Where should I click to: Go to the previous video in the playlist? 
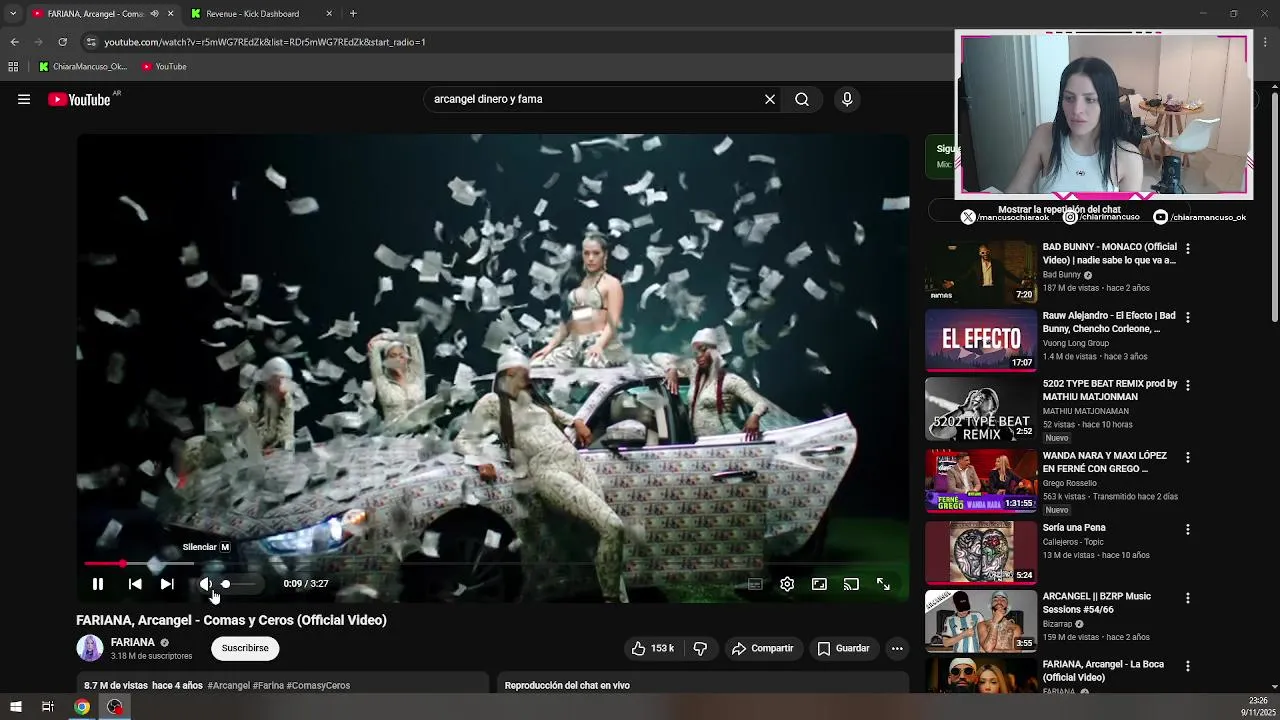pyautogui.click(x=135, y=584)
